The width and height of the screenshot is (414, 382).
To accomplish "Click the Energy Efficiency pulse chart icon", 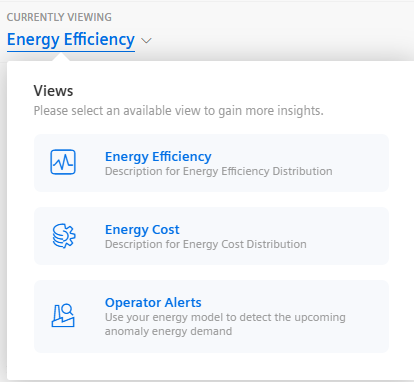I will pos(63,162).
